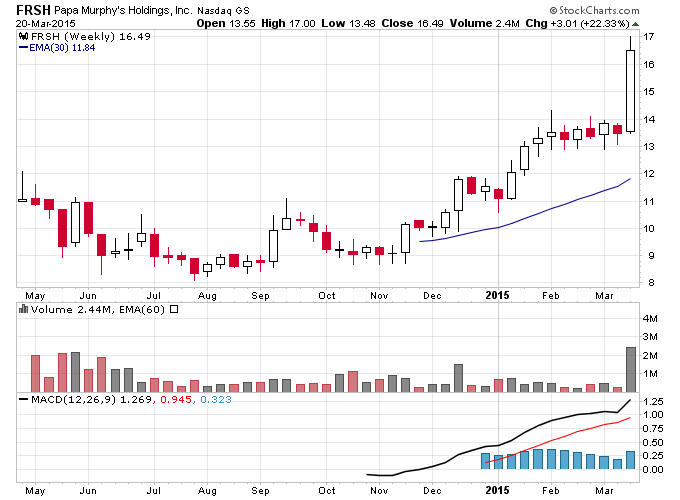
Task: Click the latest blue MACD histogram bar
Action: click(x=631, y=460)
